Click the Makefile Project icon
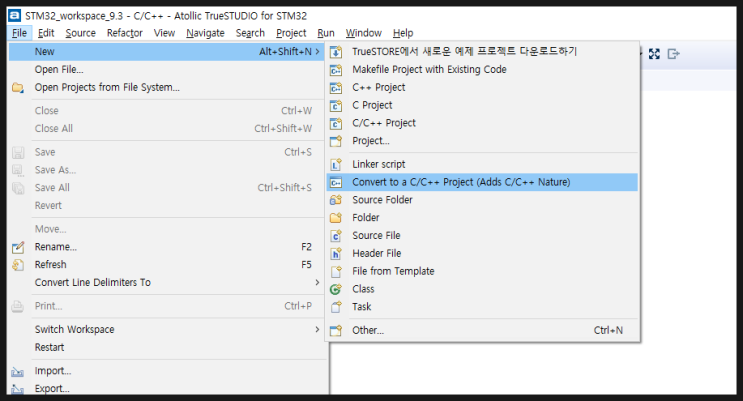743x401 pixels. (x=336, y=70)
